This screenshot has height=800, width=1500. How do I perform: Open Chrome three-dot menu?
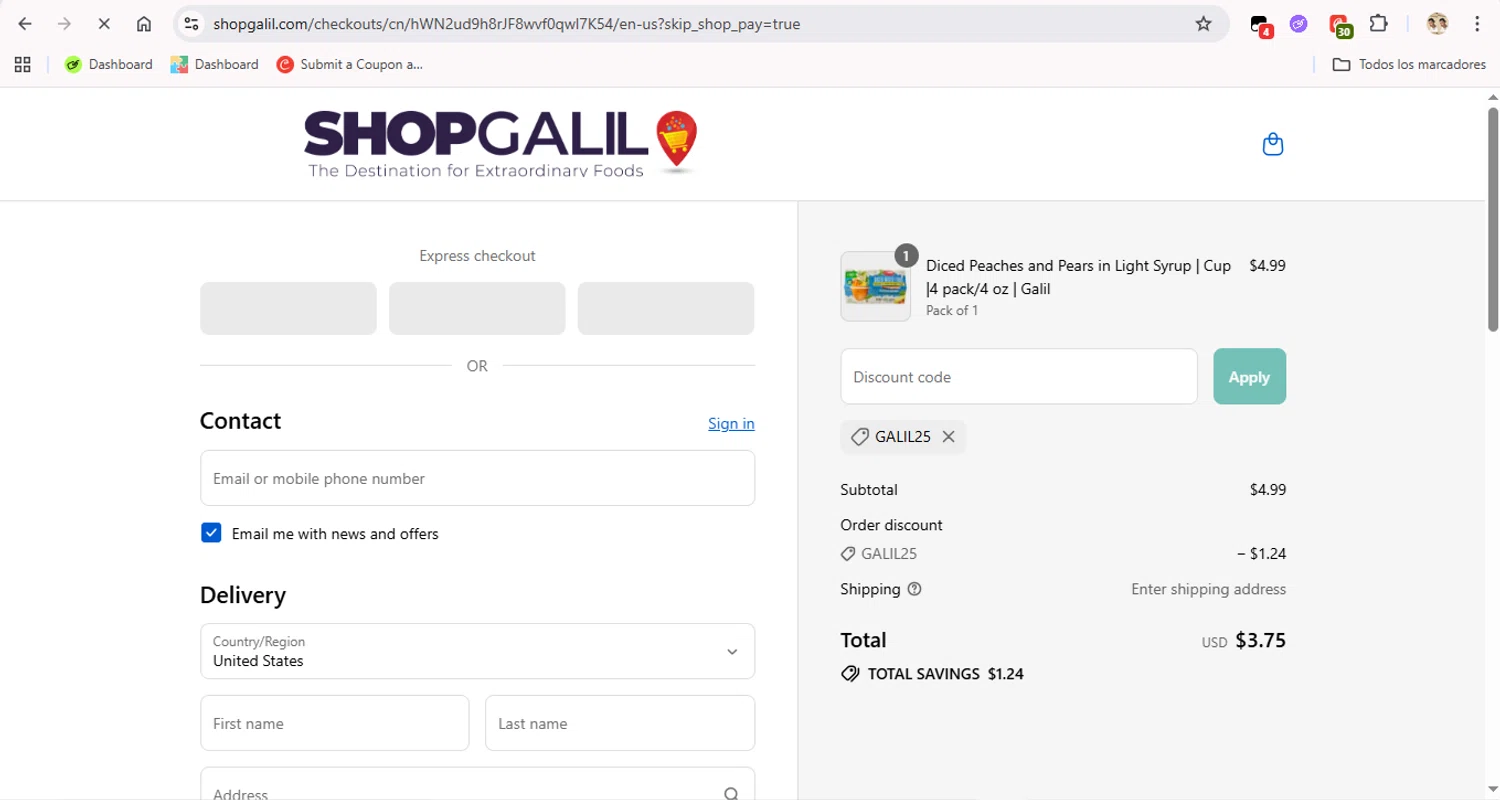1477,24
